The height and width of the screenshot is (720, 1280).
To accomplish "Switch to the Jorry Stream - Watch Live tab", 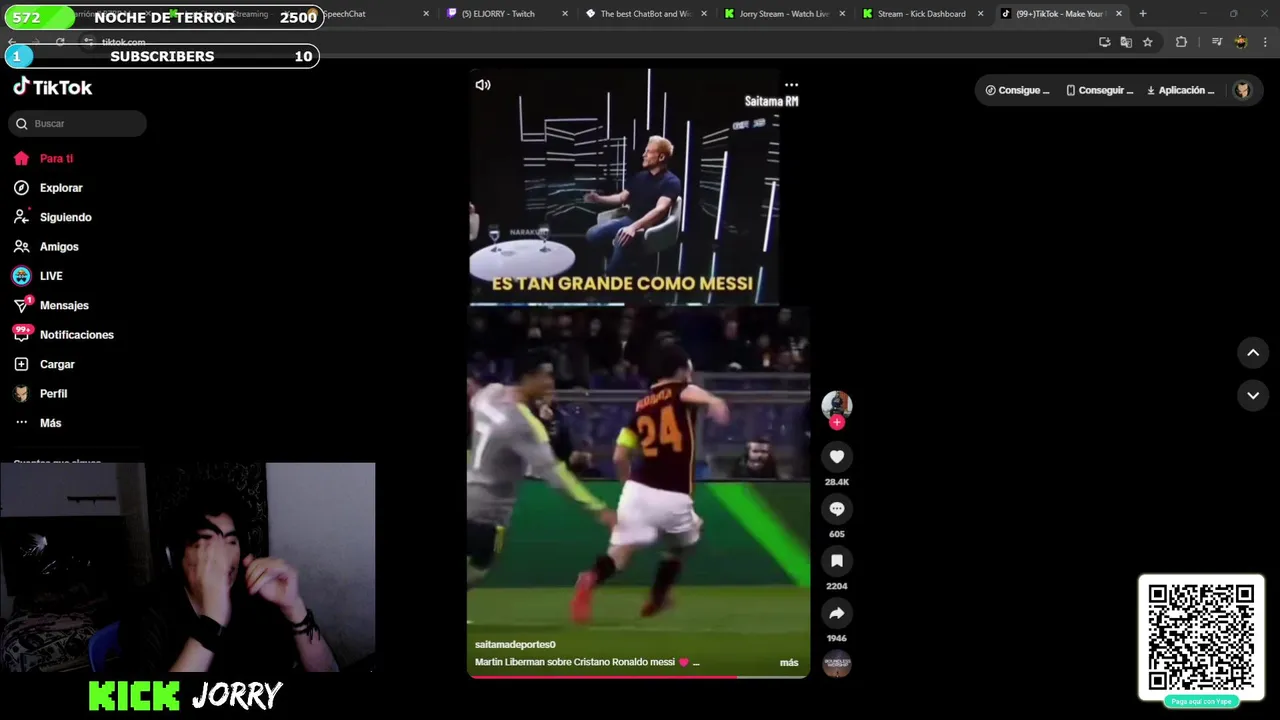I will 784,14.
